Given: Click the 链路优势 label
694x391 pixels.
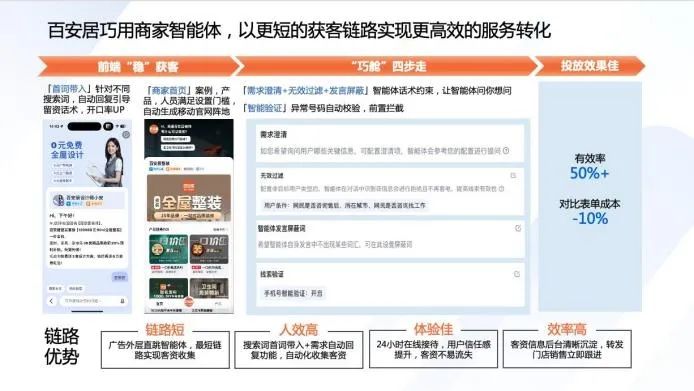Looking at the screenshot, I should click(62, 346).
